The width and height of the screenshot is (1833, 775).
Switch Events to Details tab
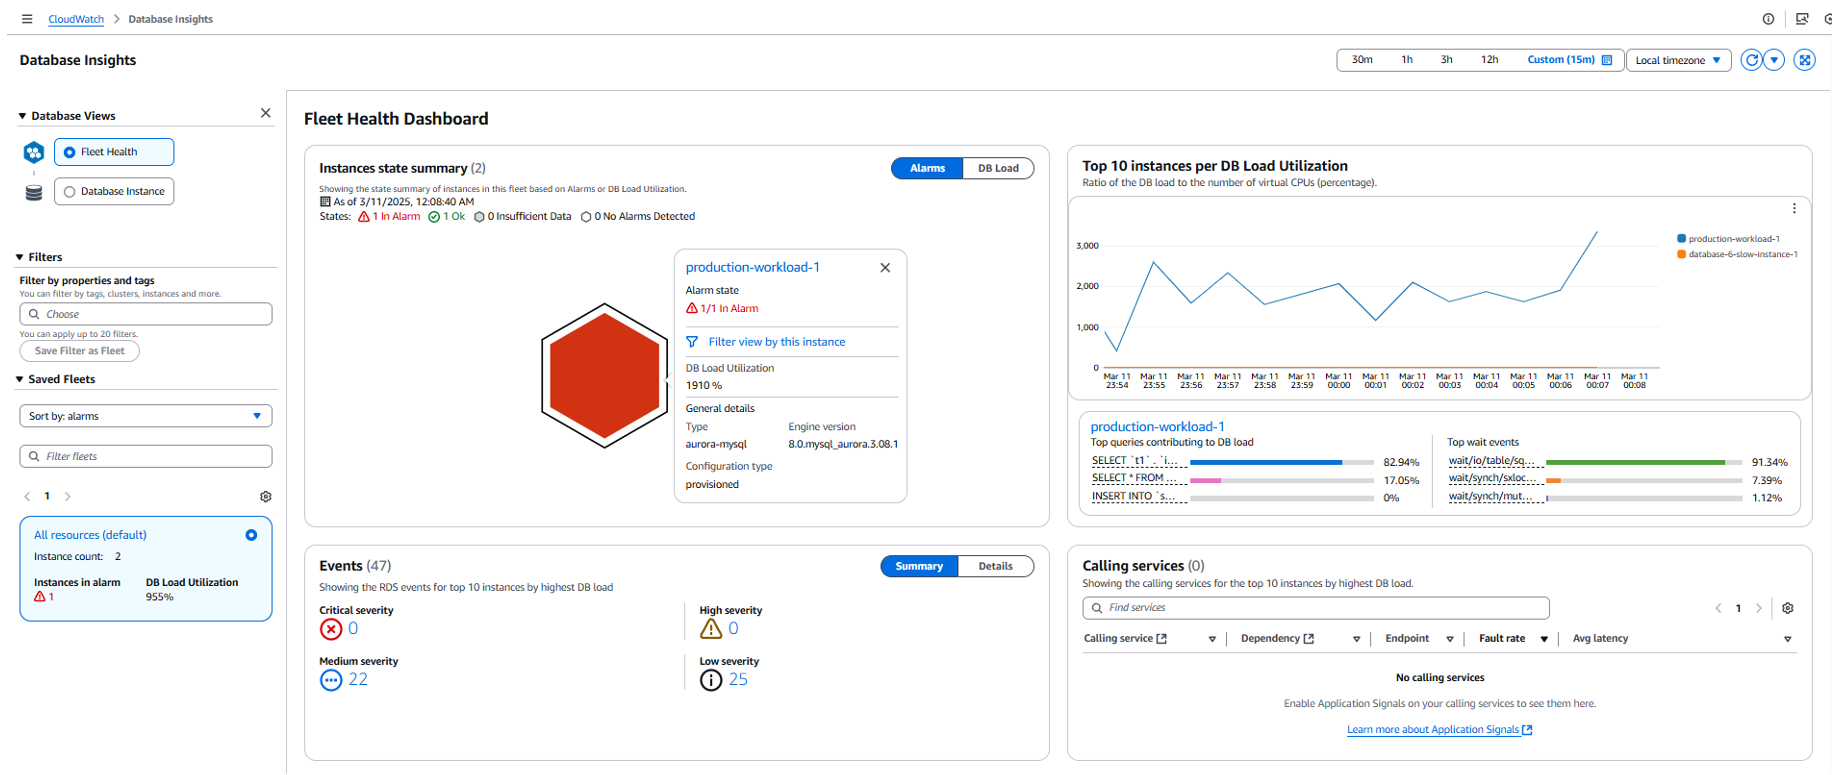tap(995, 566)
